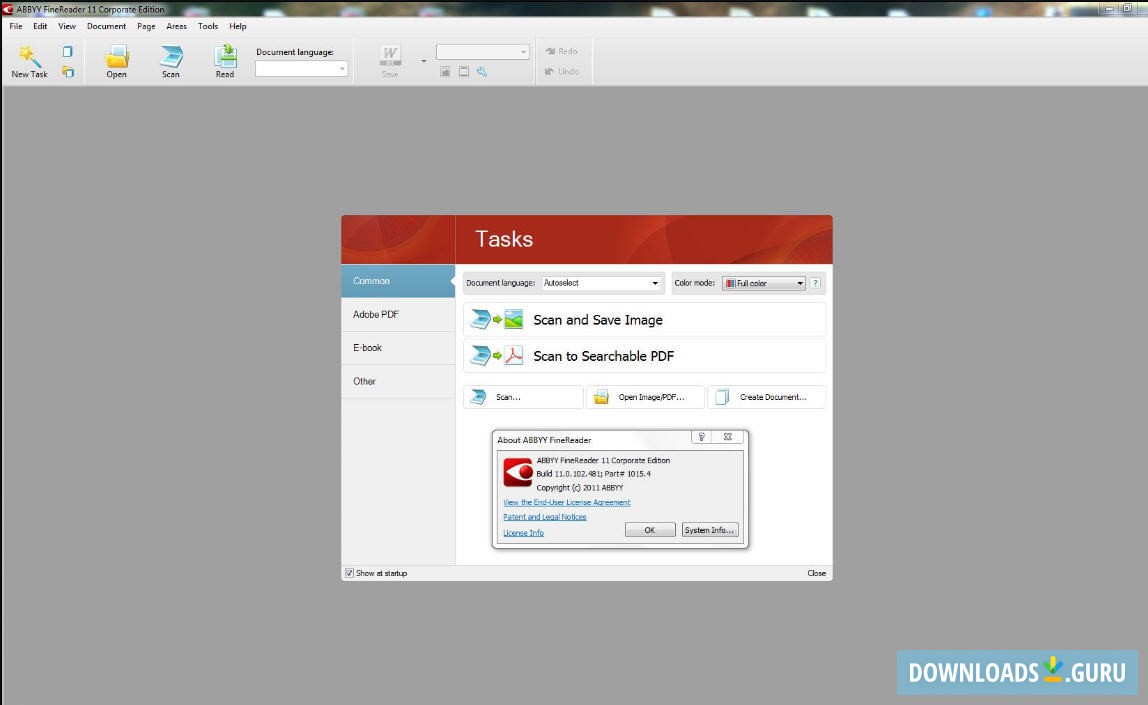1148x705 pixels.
Task: Click Close in the Tasks window
Action: coord(816,573)
